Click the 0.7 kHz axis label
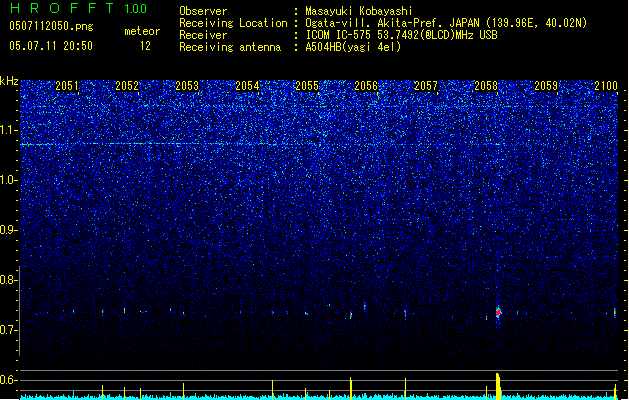Image resolution: width=629 pixels, height=400 pixels. pyautogui.click(x=9, y=330)
